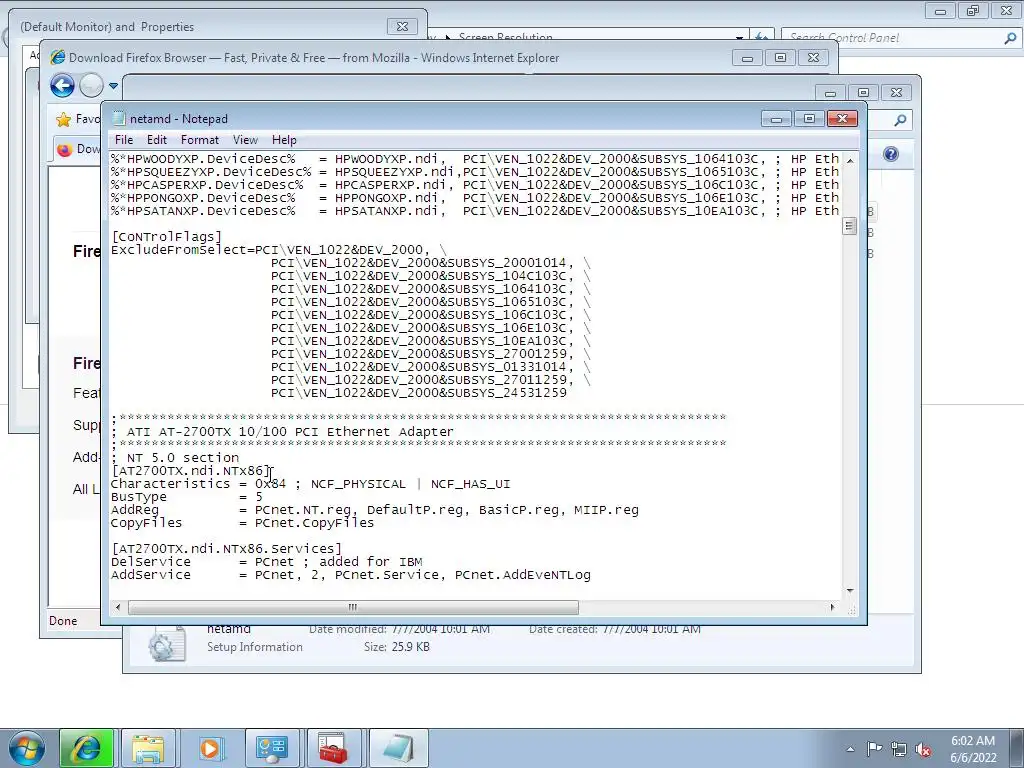Click the HPSATANXP.DeviceDesc line
The height and width of the screenshot is (768, 1024).
point(475,211)
